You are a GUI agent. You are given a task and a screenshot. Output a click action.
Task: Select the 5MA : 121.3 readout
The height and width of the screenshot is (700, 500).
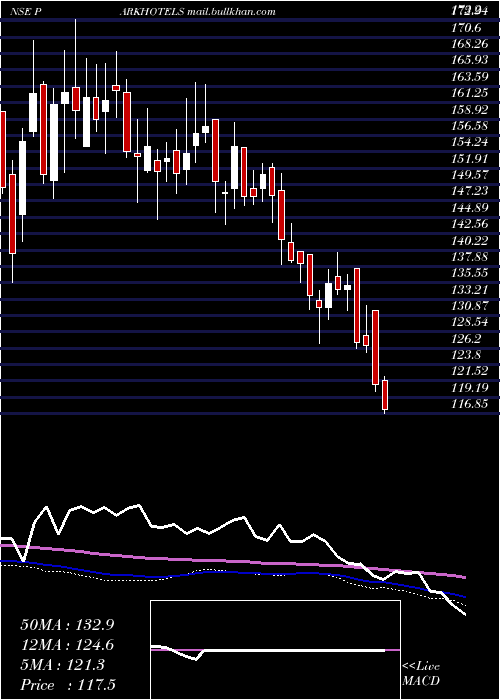tap(62, 665)
